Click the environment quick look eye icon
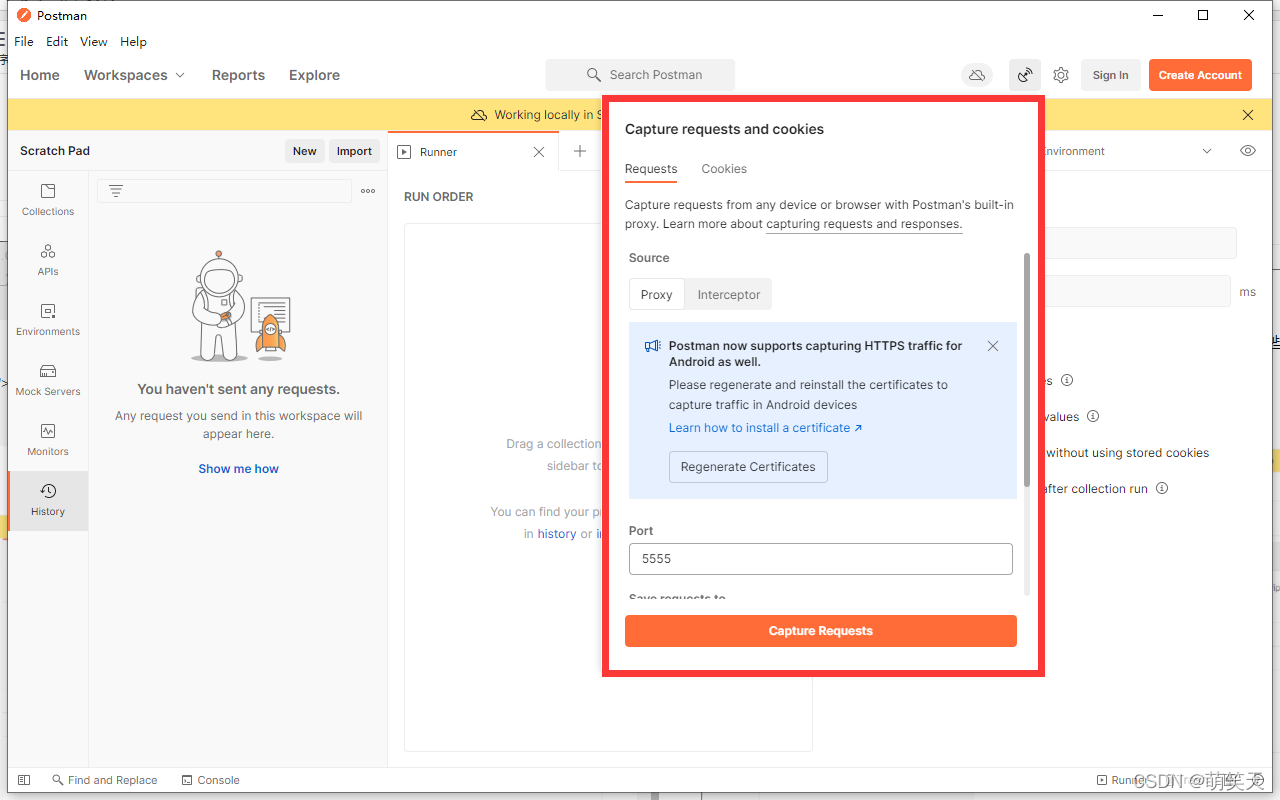The image size is (1280, 800). (1248, 151)
